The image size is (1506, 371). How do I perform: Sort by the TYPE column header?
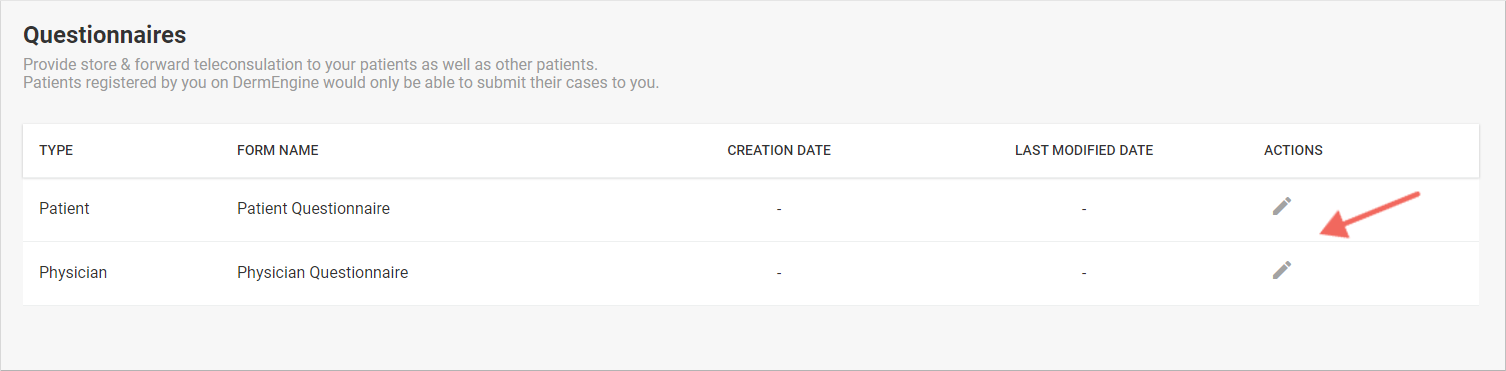(x=56, y=151)
